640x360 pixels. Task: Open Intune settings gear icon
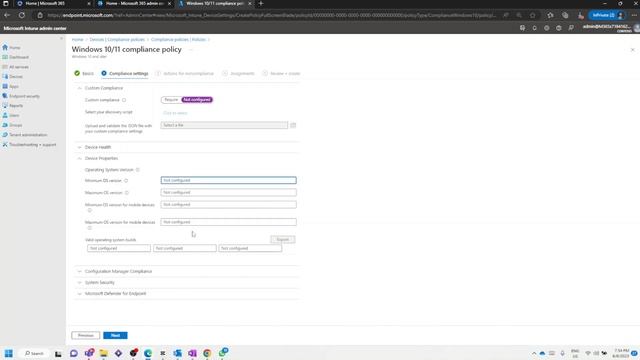pyautogui.click(x=547, y=28)
